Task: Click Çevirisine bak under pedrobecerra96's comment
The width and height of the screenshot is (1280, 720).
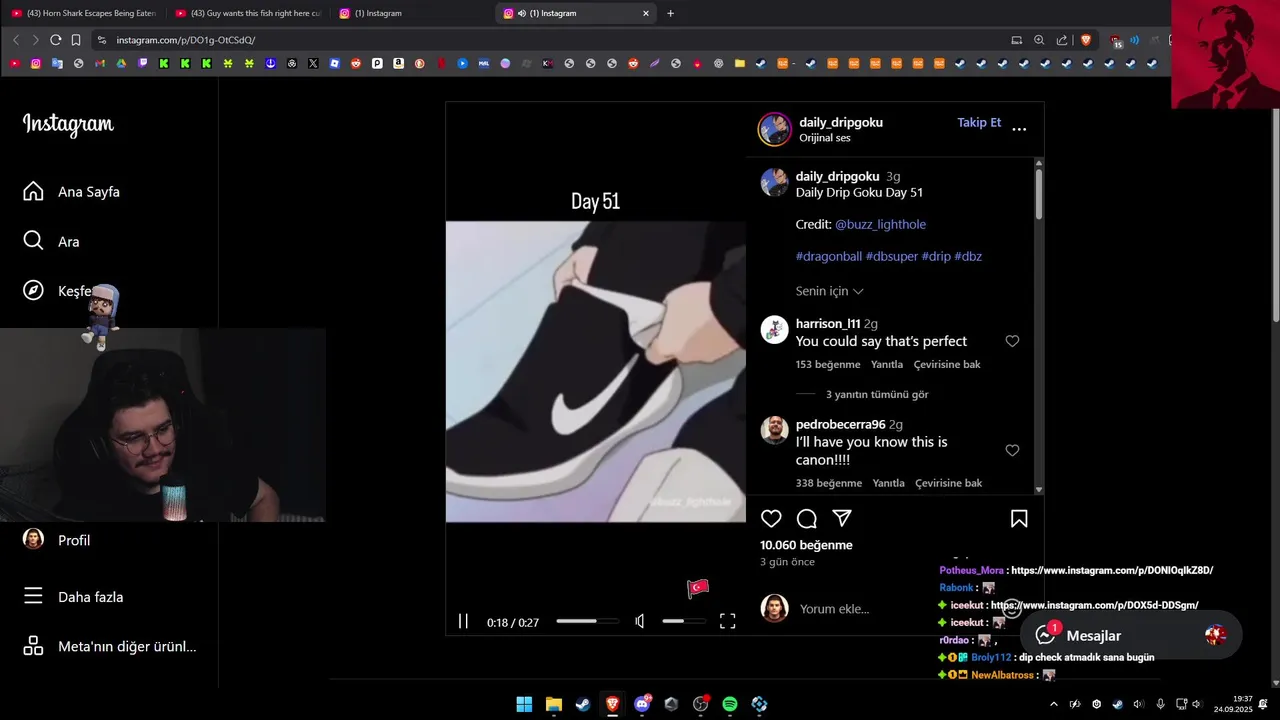Action: pos(949,483)
